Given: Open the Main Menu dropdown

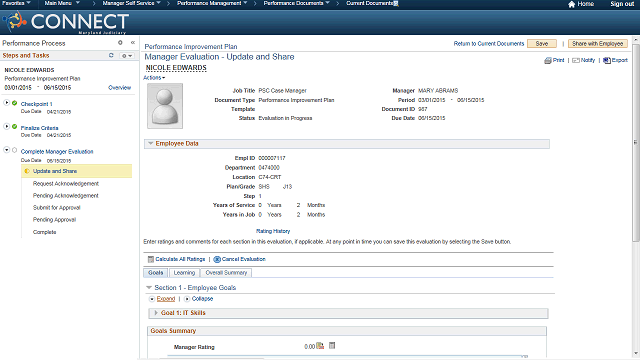Looking at the screenshot, I should pyautogui.click(x=62, y=3).
